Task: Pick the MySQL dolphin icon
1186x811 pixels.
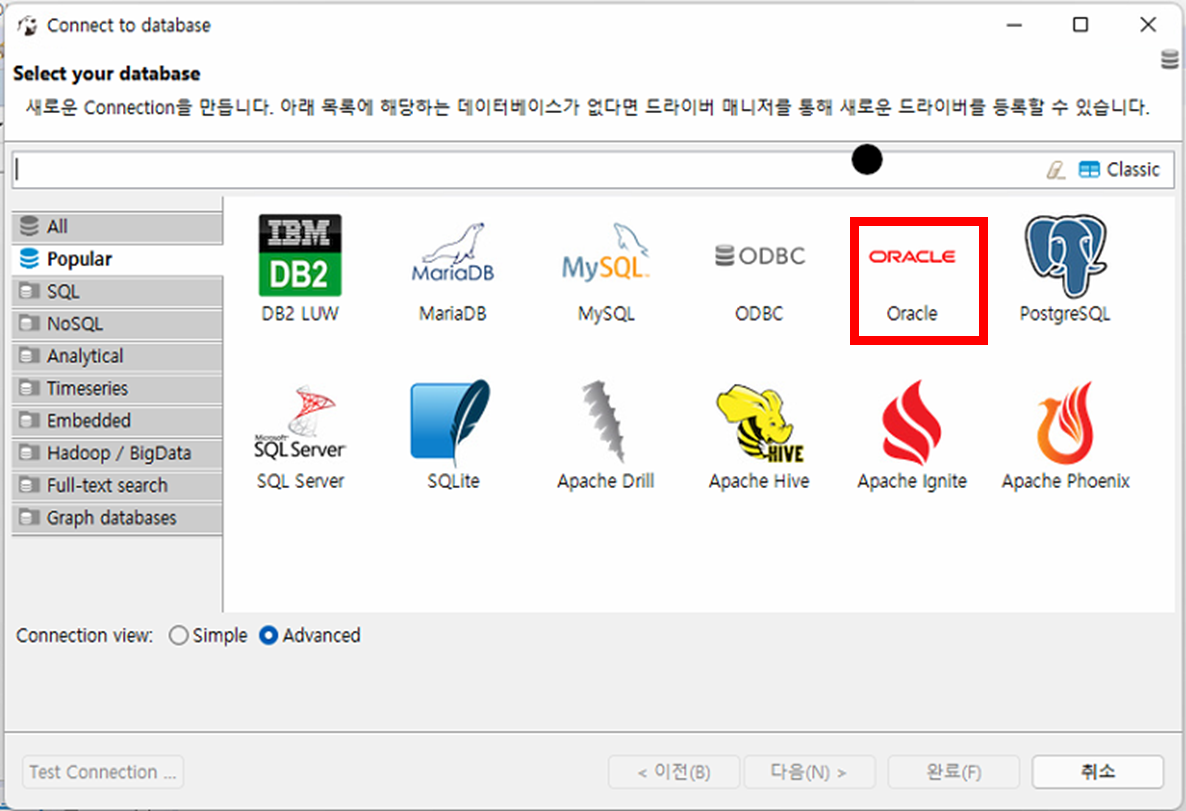Action: coord(606,253)
